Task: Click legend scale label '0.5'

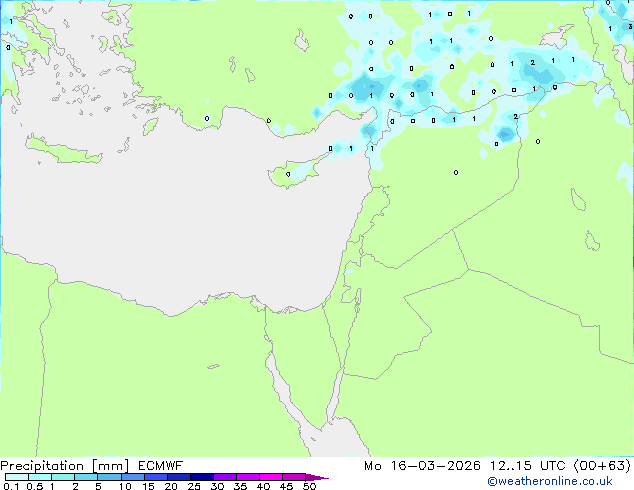Action: [35, 486]
